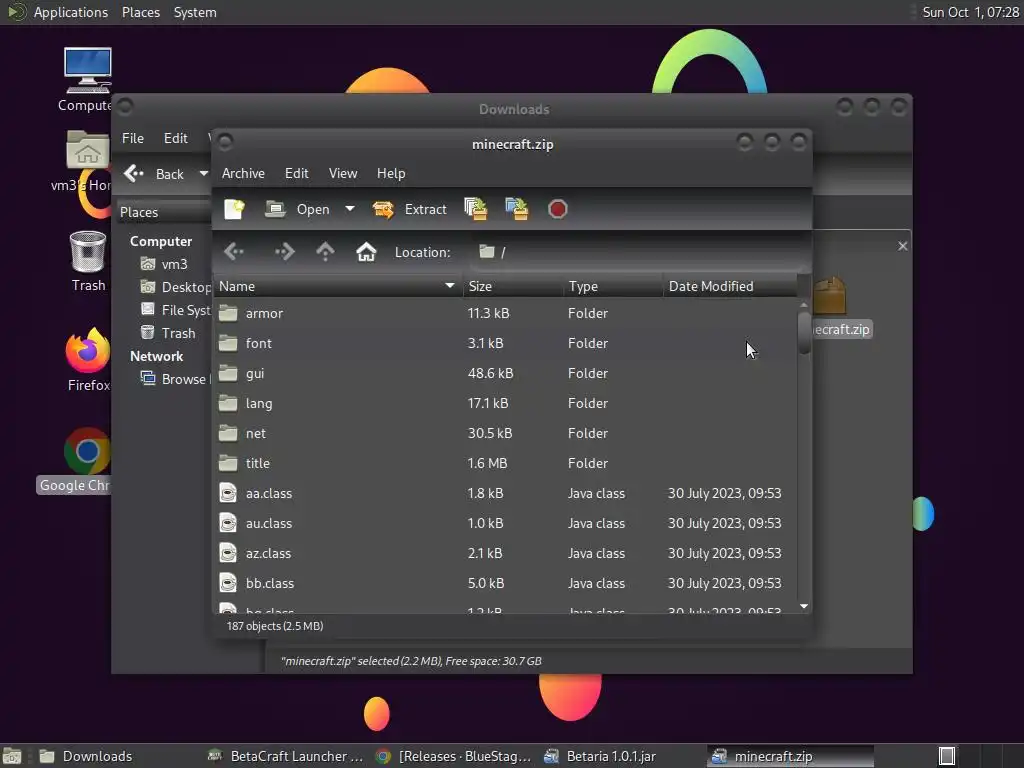Go back using archive location arrow
This screenshot has height=768, width=1024.
[234, 251]
